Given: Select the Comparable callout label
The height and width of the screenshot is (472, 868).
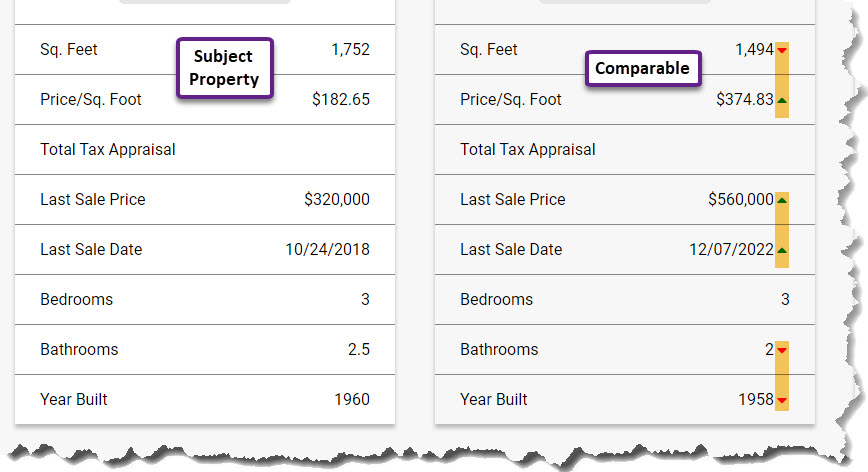Looking at the screenshot, I should [643, 69].
